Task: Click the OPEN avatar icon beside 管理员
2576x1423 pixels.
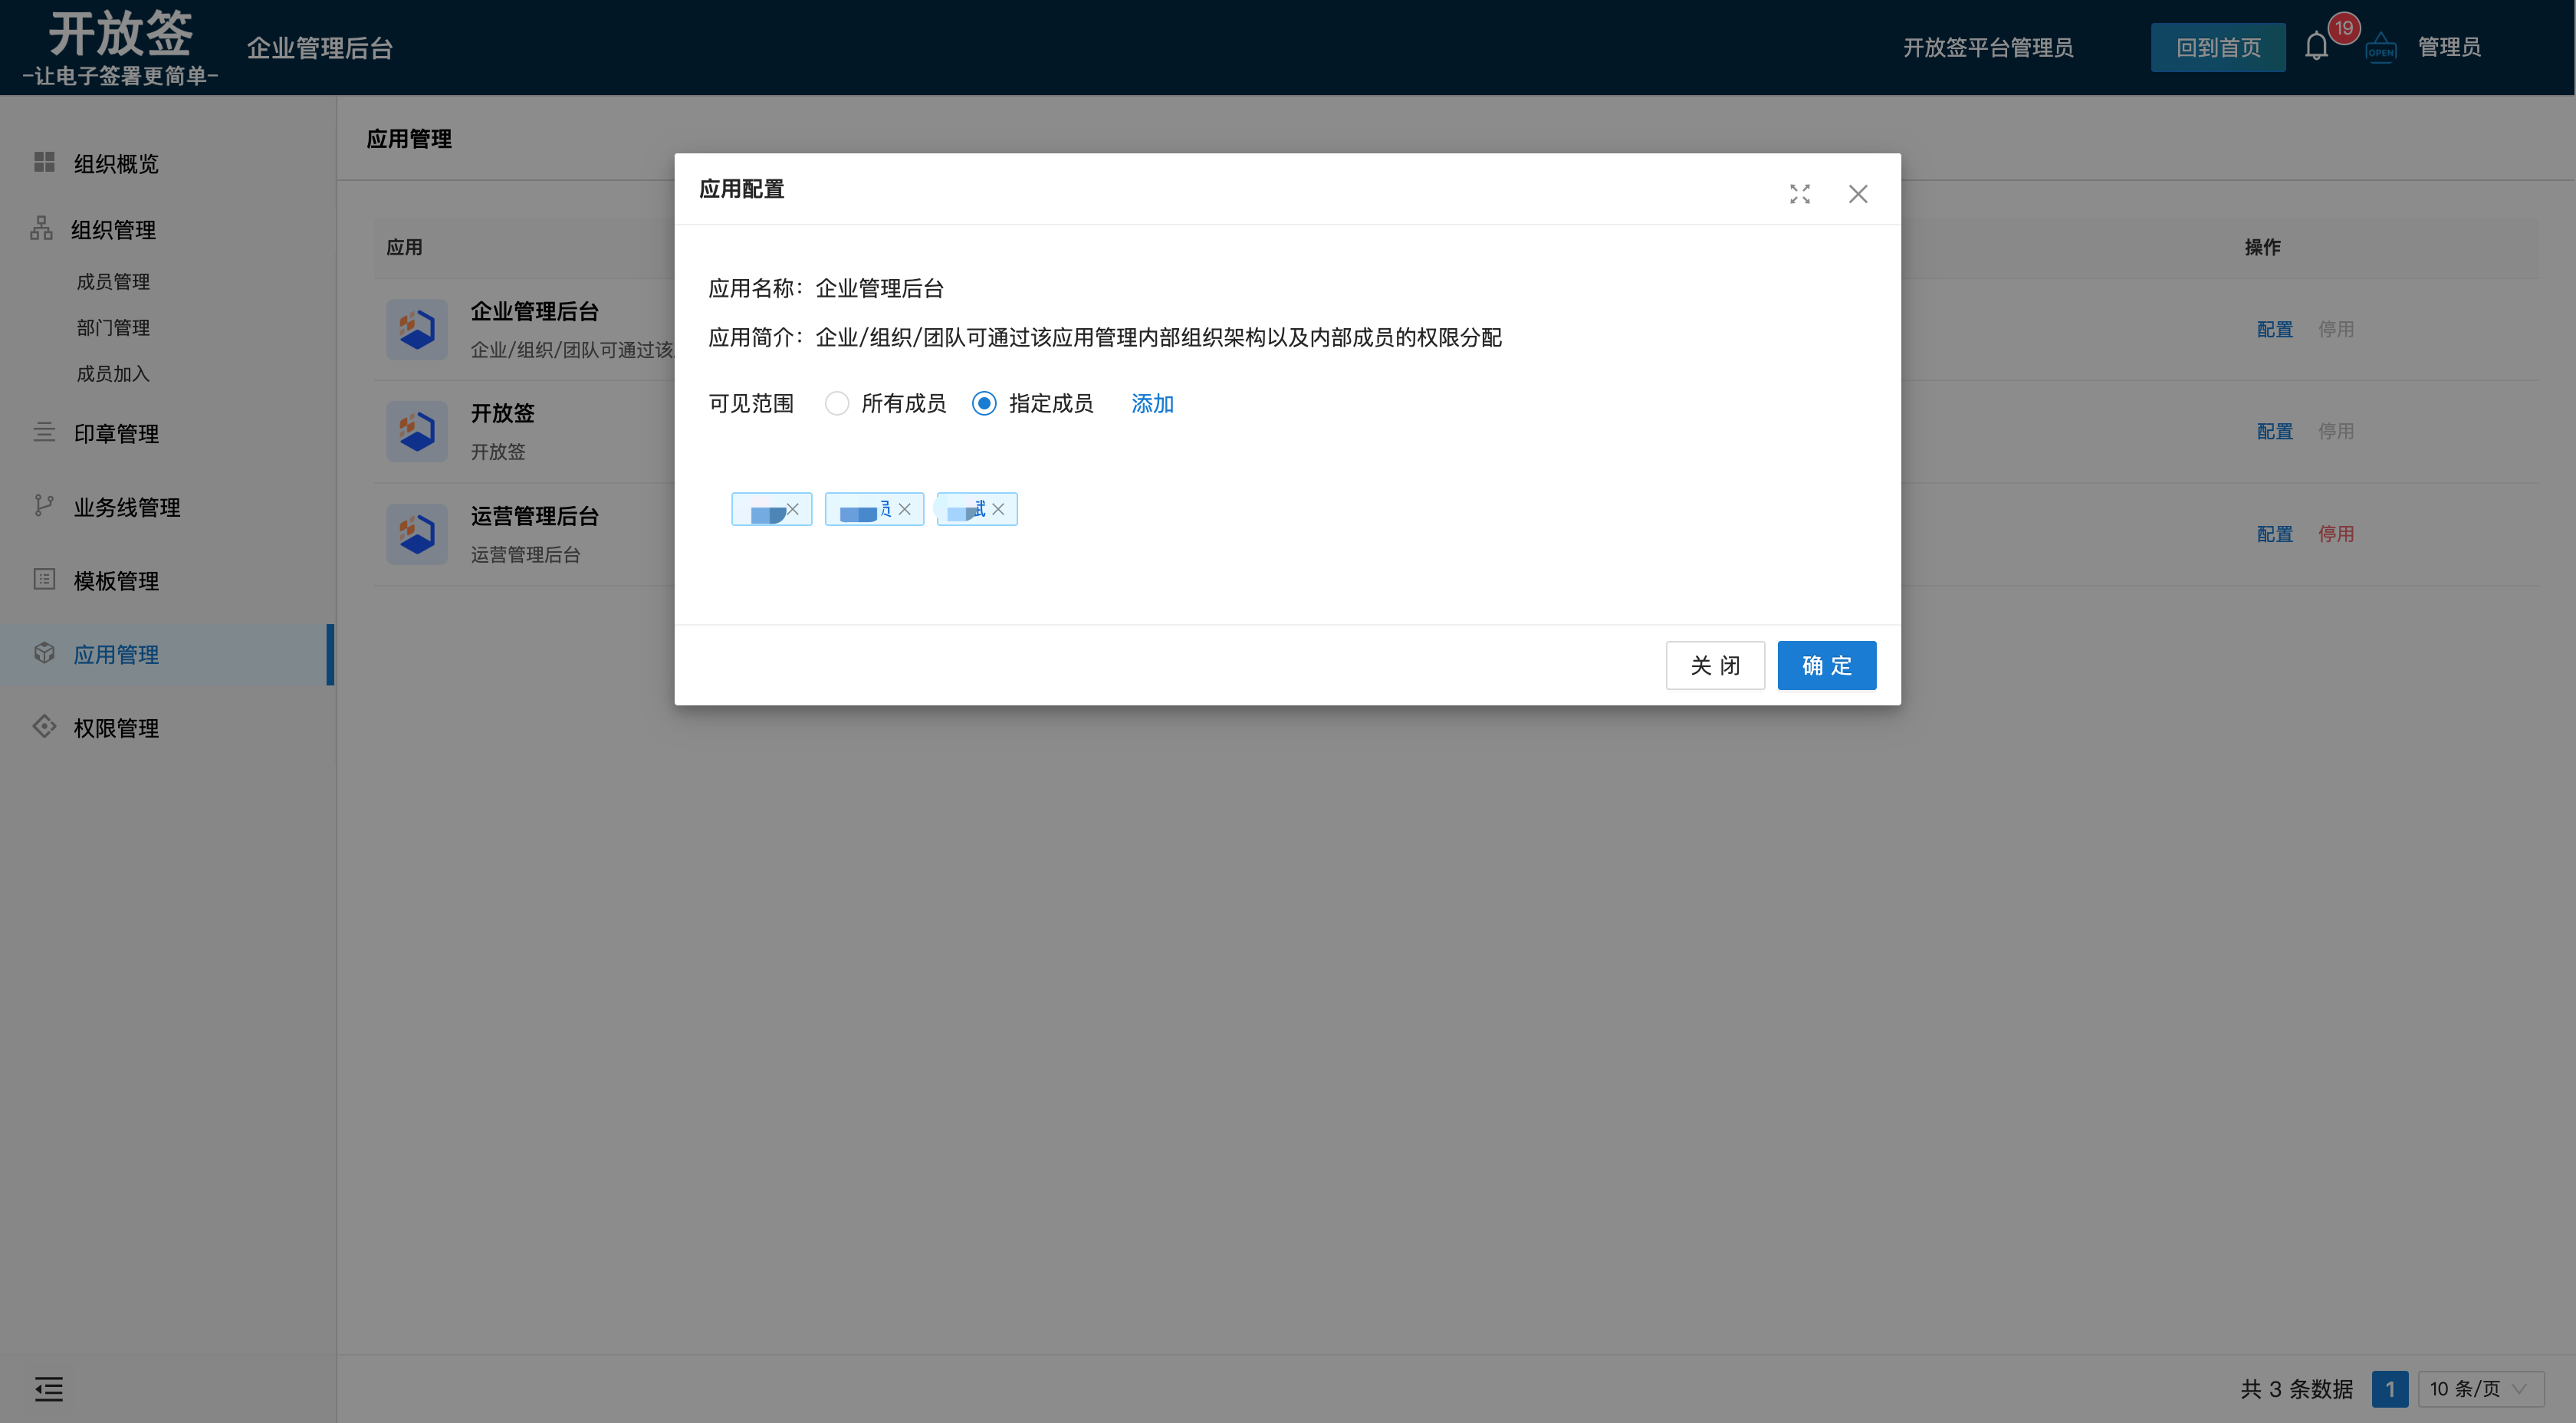Action: pyautogui.click(x=2380, y=48)
